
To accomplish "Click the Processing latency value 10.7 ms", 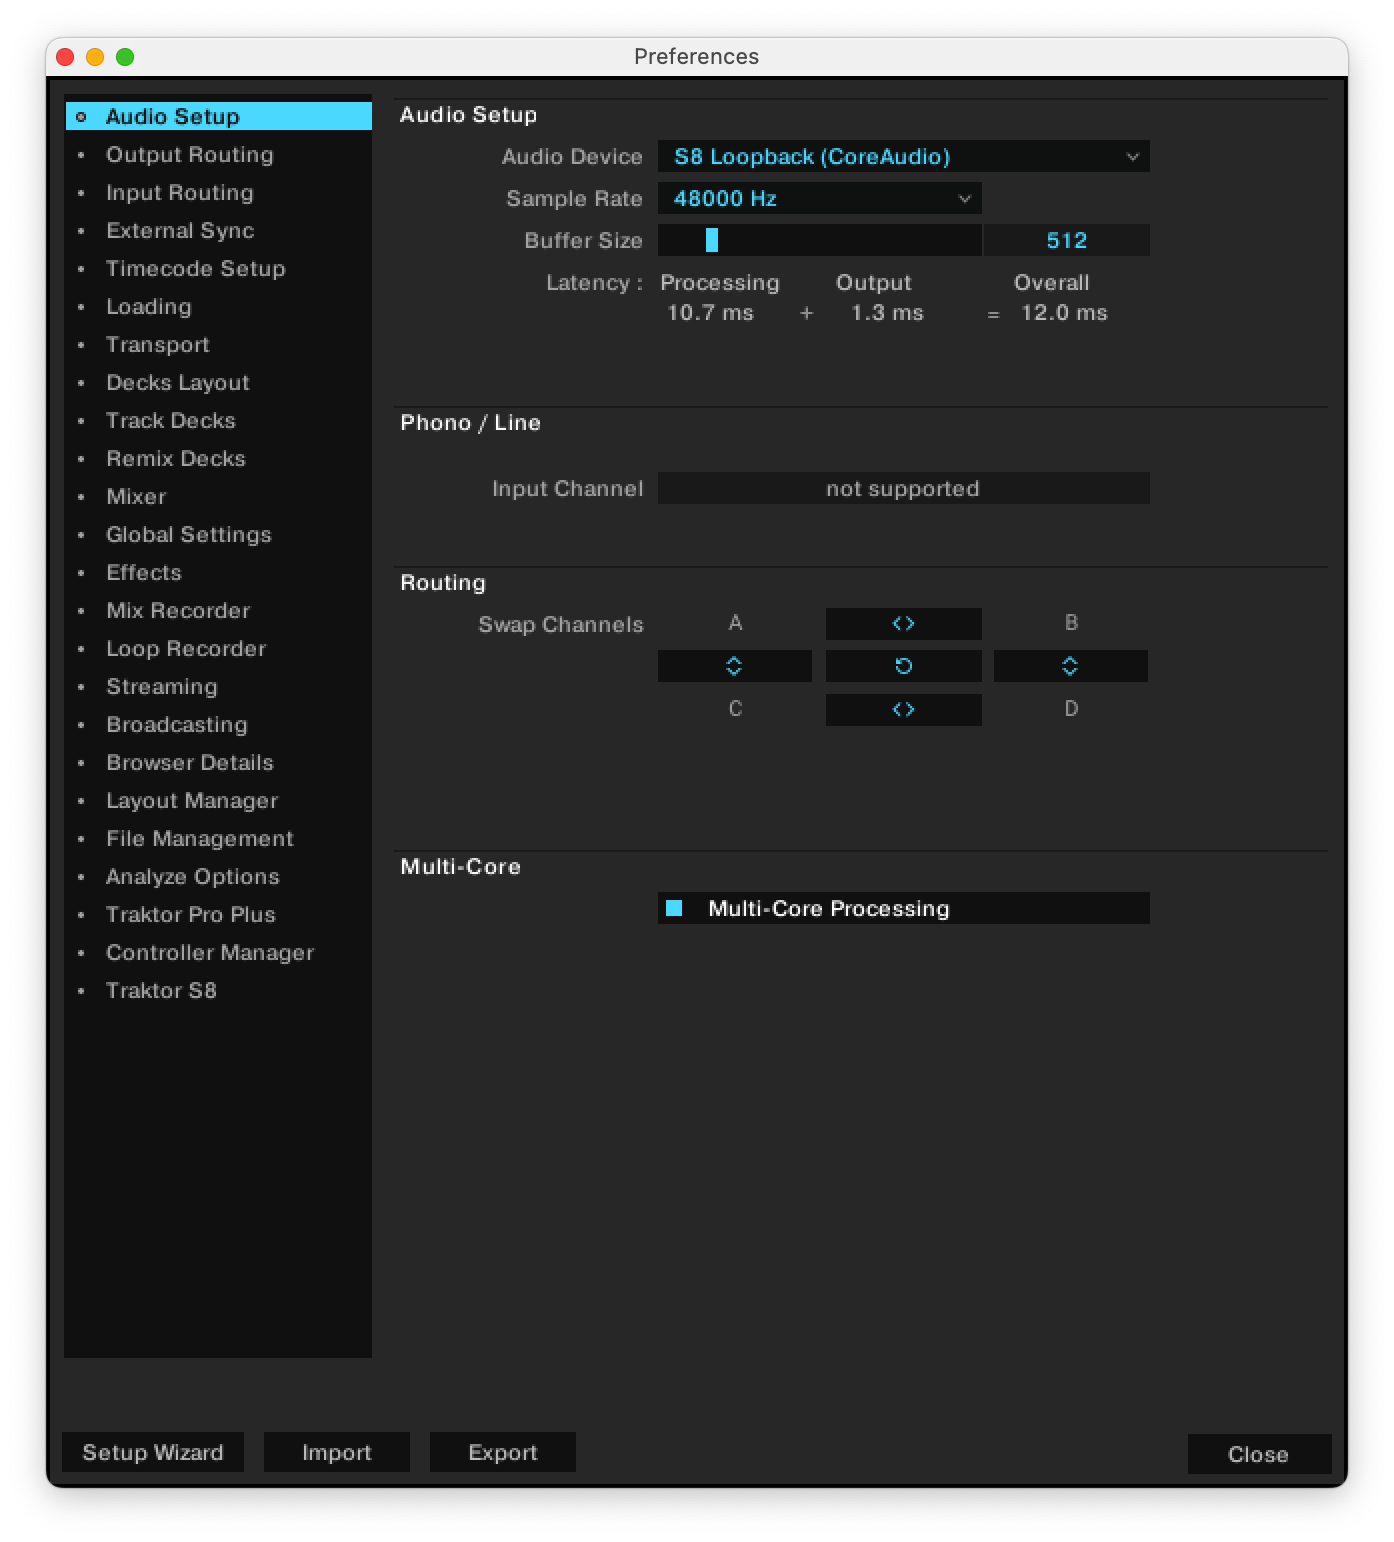I will pyautogui.click(x=710, y=313).
